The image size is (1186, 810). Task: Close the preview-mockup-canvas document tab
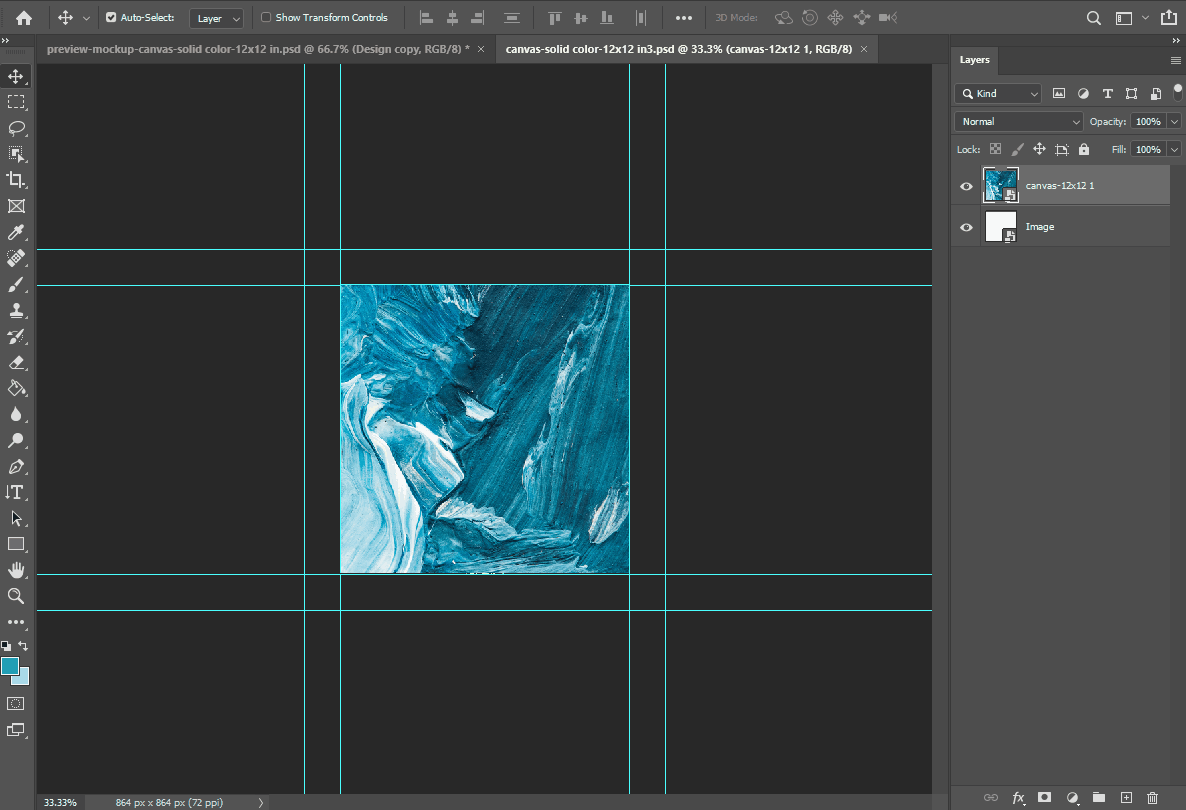(x=480, y=49)
